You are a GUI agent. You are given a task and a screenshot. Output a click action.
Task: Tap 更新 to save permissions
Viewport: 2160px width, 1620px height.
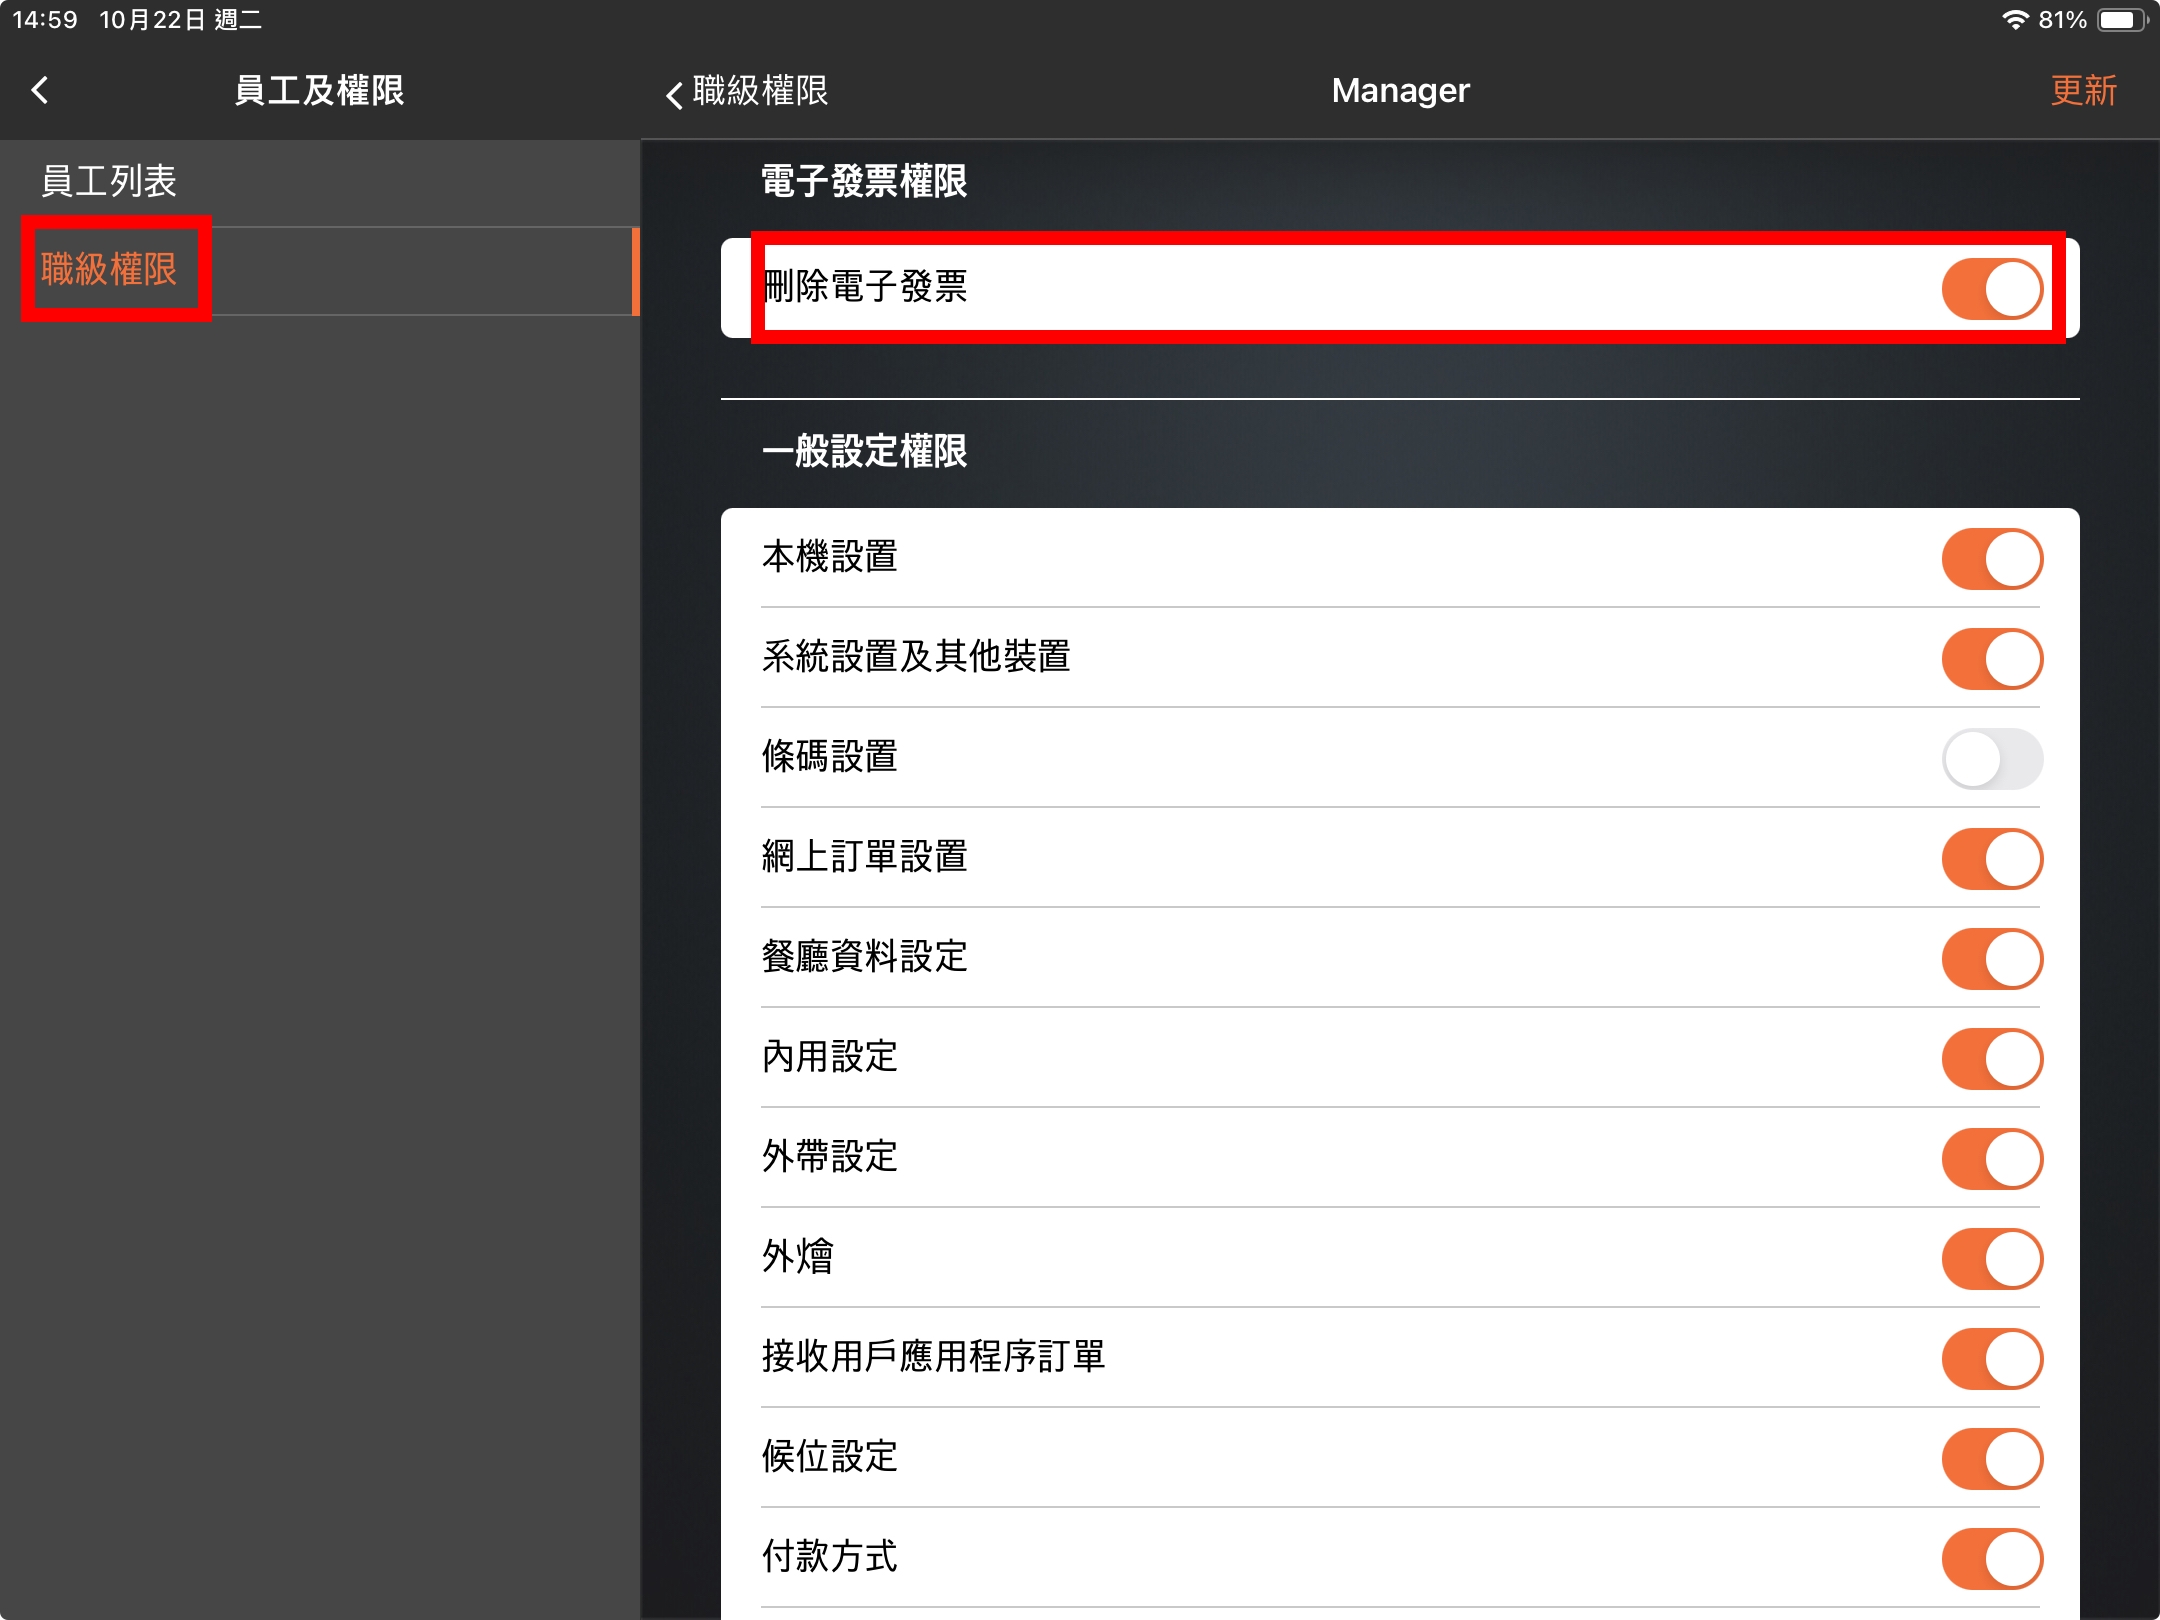[2083, 91]
